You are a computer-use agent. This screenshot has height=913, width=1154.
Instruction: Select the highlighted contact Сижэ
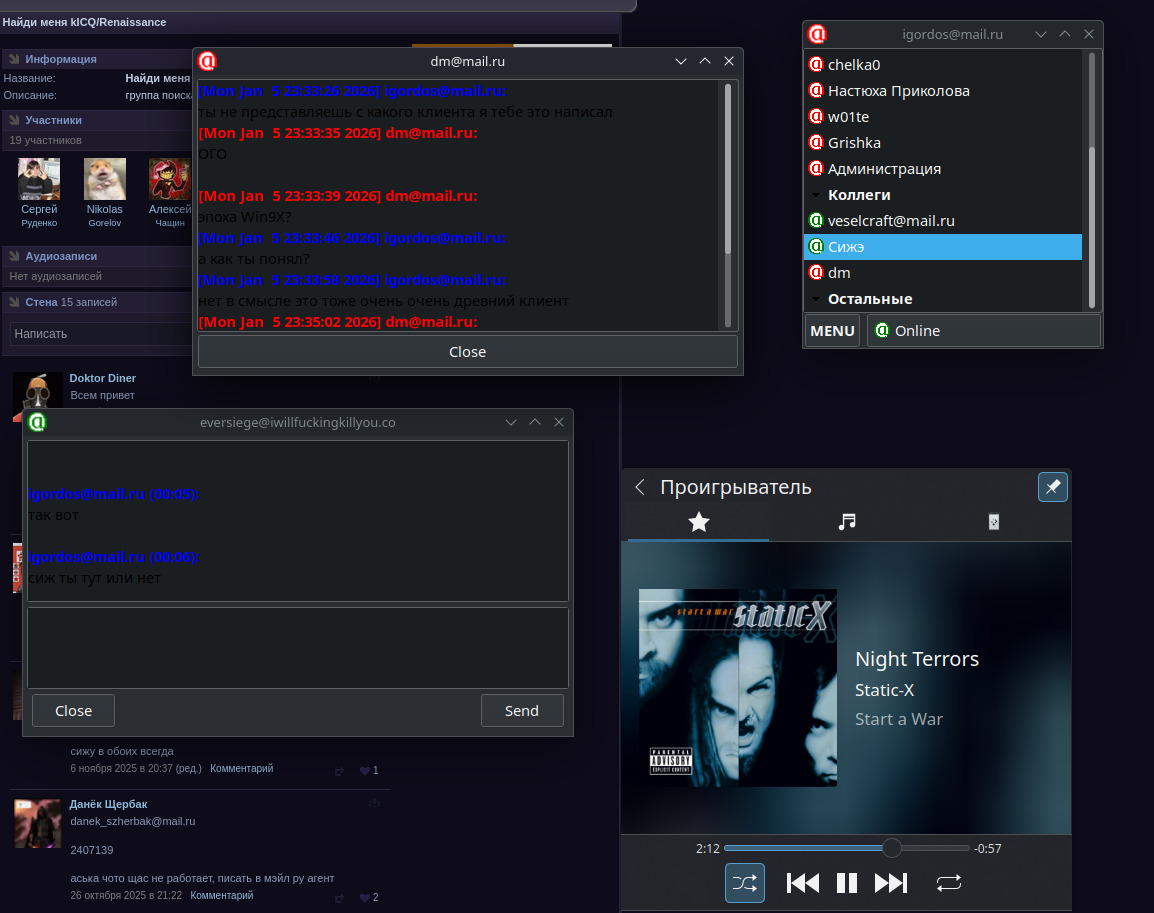pos(943,246)
